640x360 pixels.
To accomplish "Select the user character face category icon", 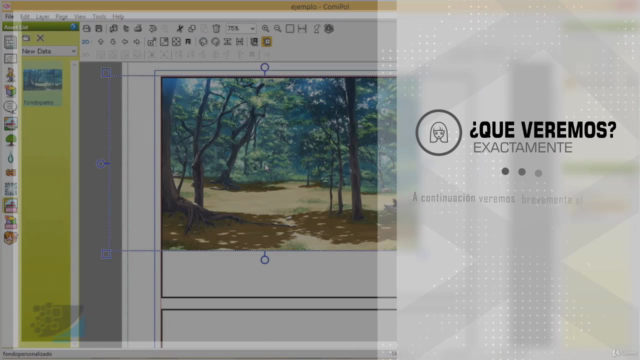I will coord(10,238).
